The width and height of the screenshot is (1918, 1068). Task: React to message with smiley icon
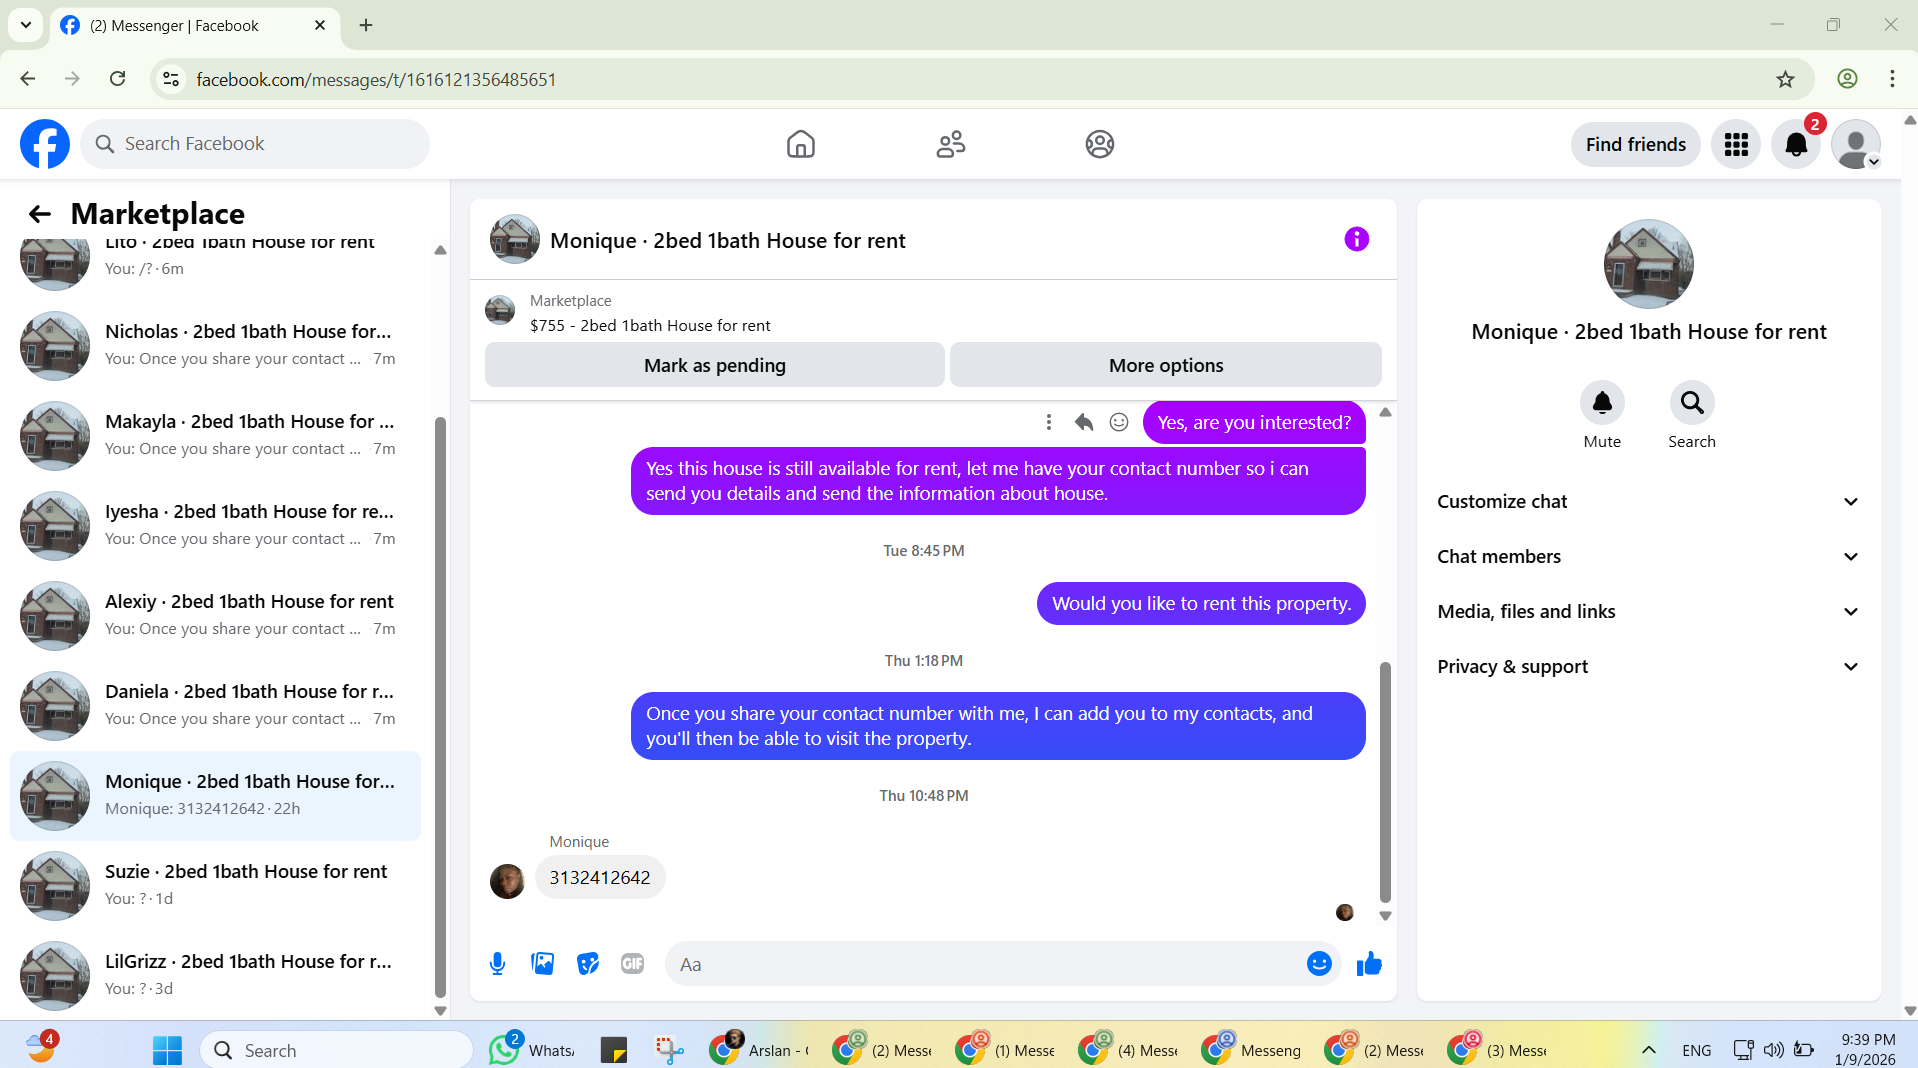point(1119,422)
